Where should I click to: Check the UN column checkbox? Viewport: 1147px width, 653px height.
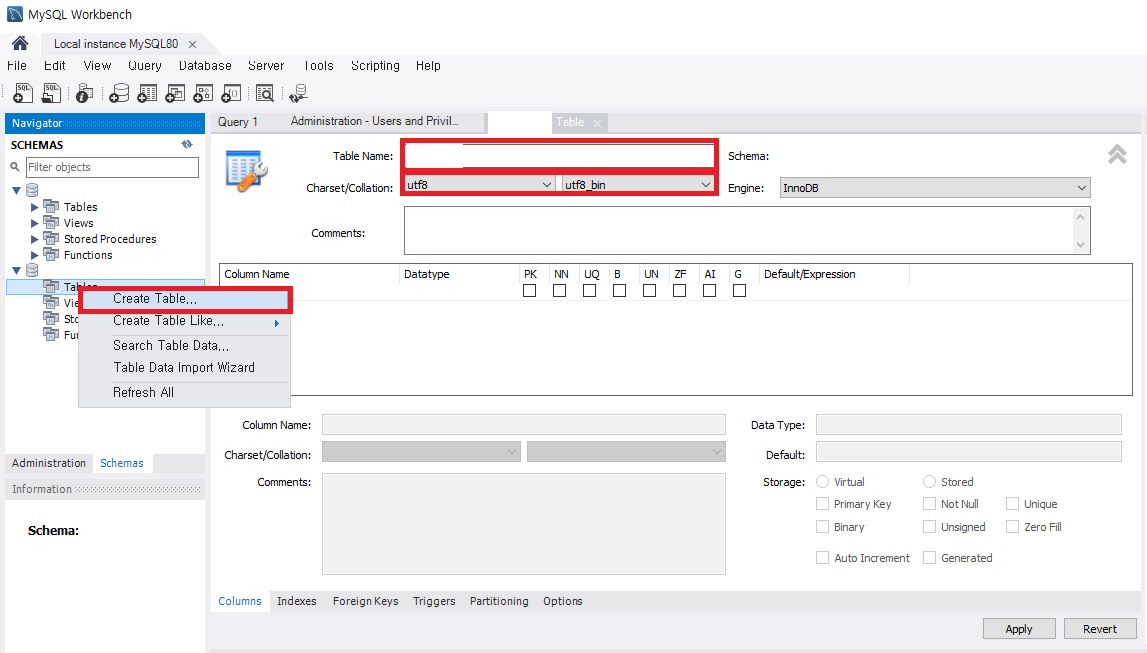click(650, 290)
